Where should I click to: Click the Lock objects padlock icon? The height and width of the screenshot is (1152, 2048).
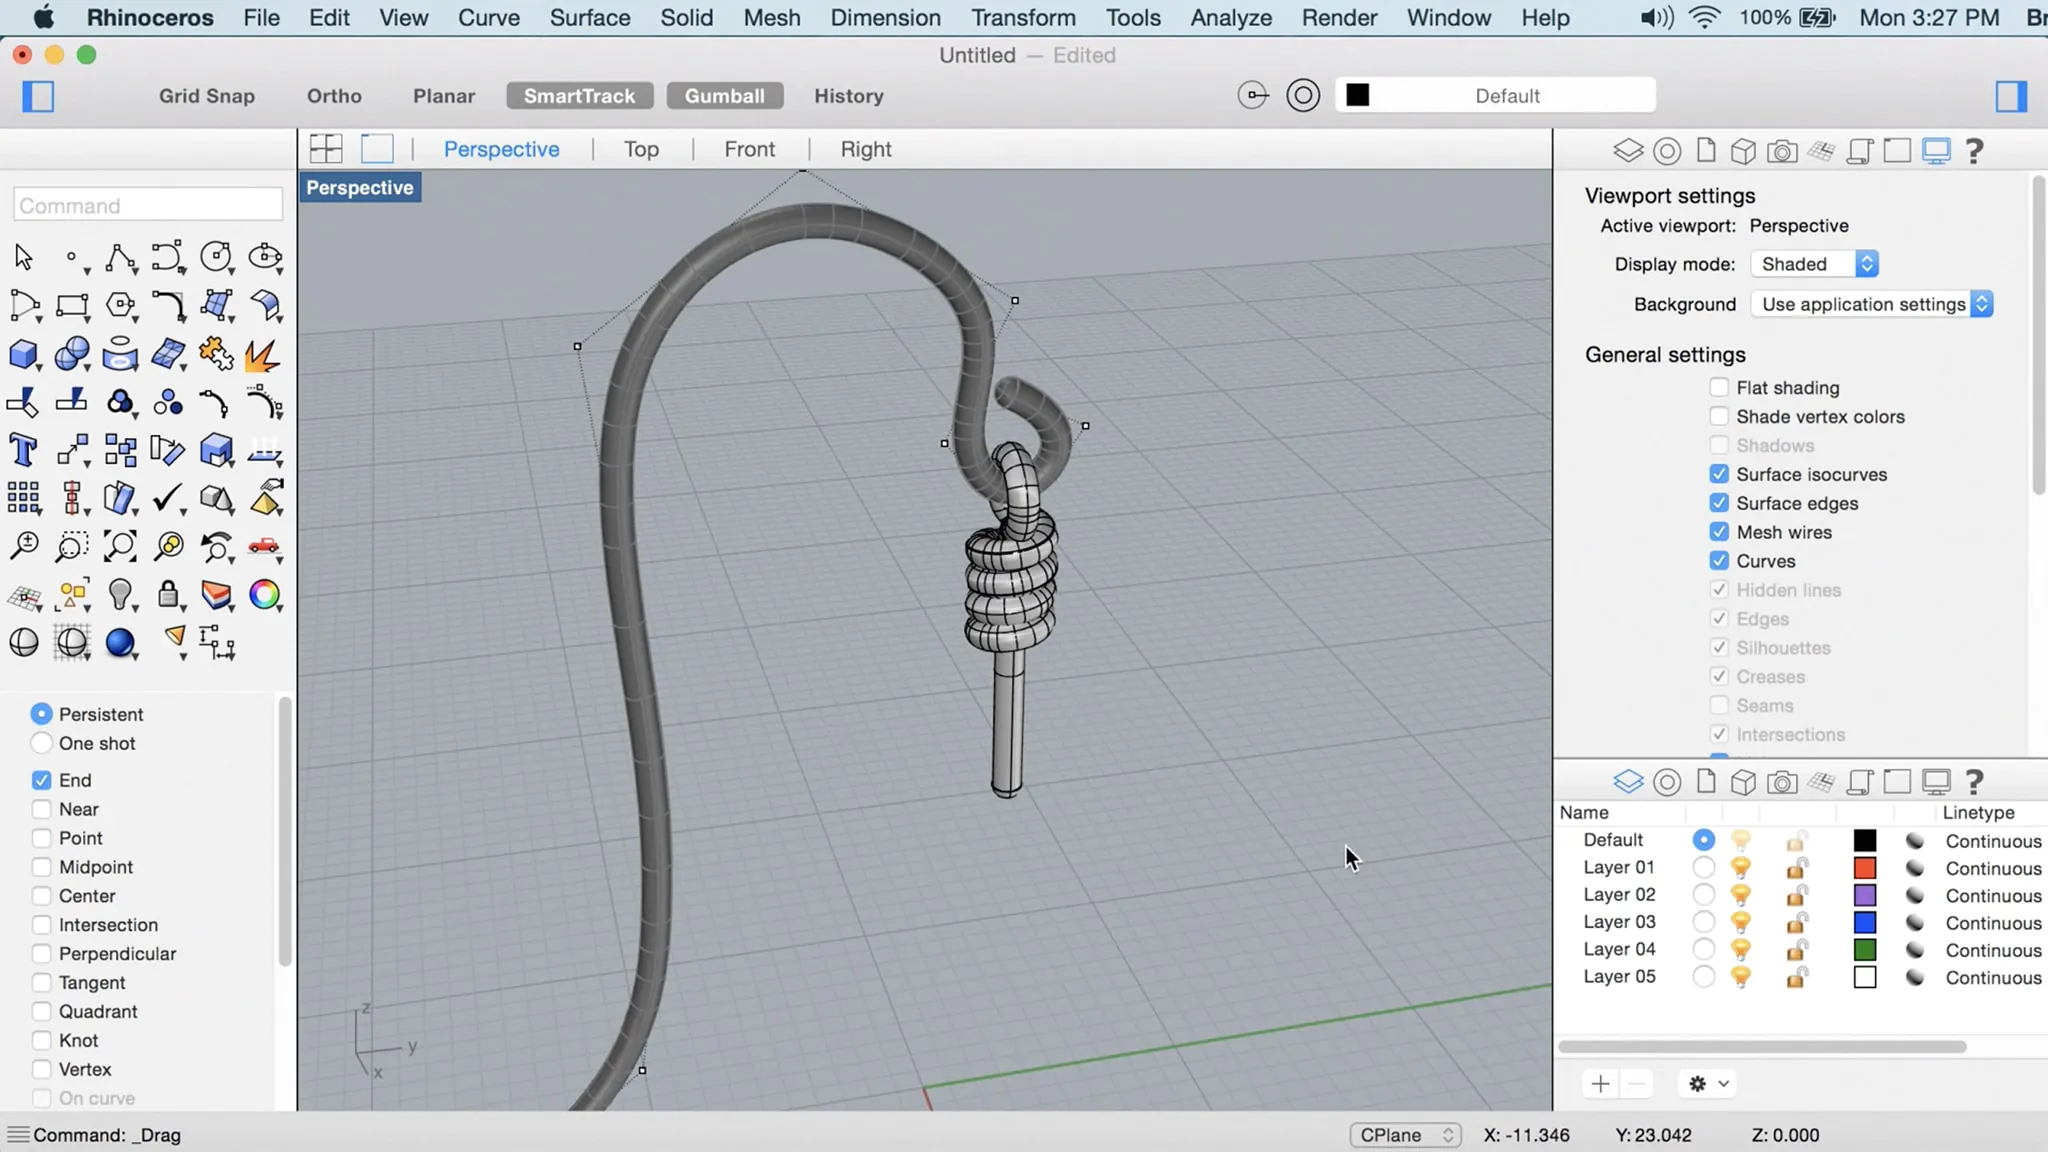click(x=168, y=595)
